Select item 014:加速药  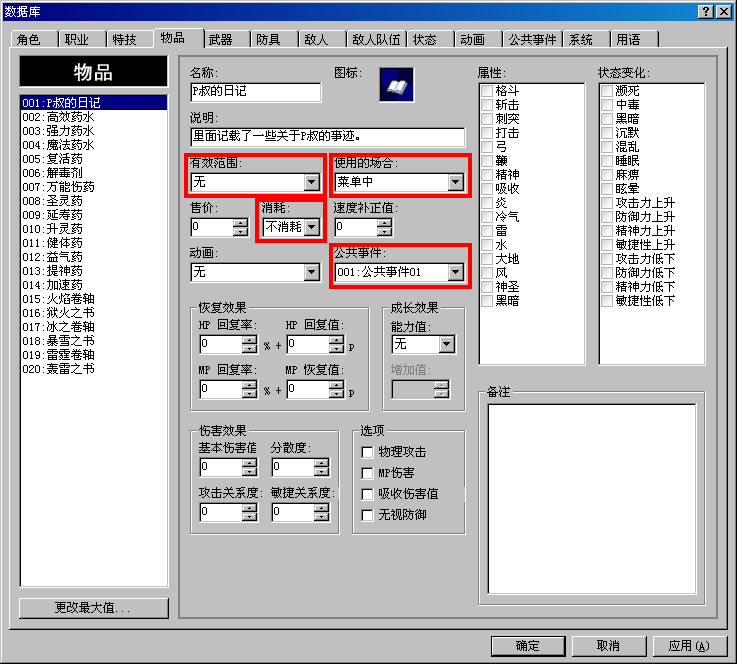click(94, 285)
